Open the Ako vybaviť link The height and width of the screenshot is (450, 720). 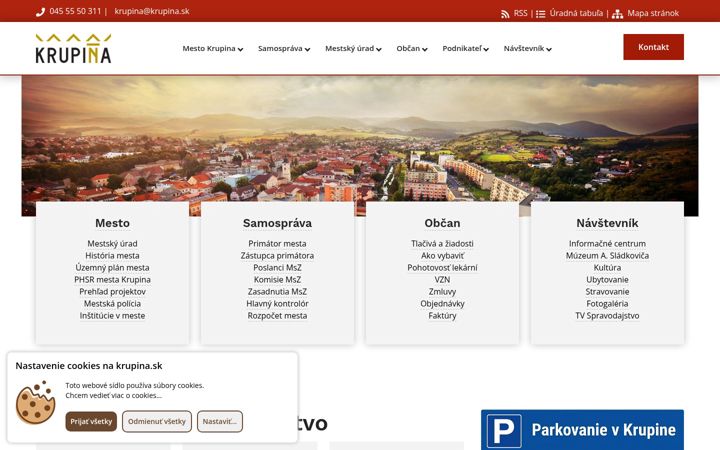(442, 256)
